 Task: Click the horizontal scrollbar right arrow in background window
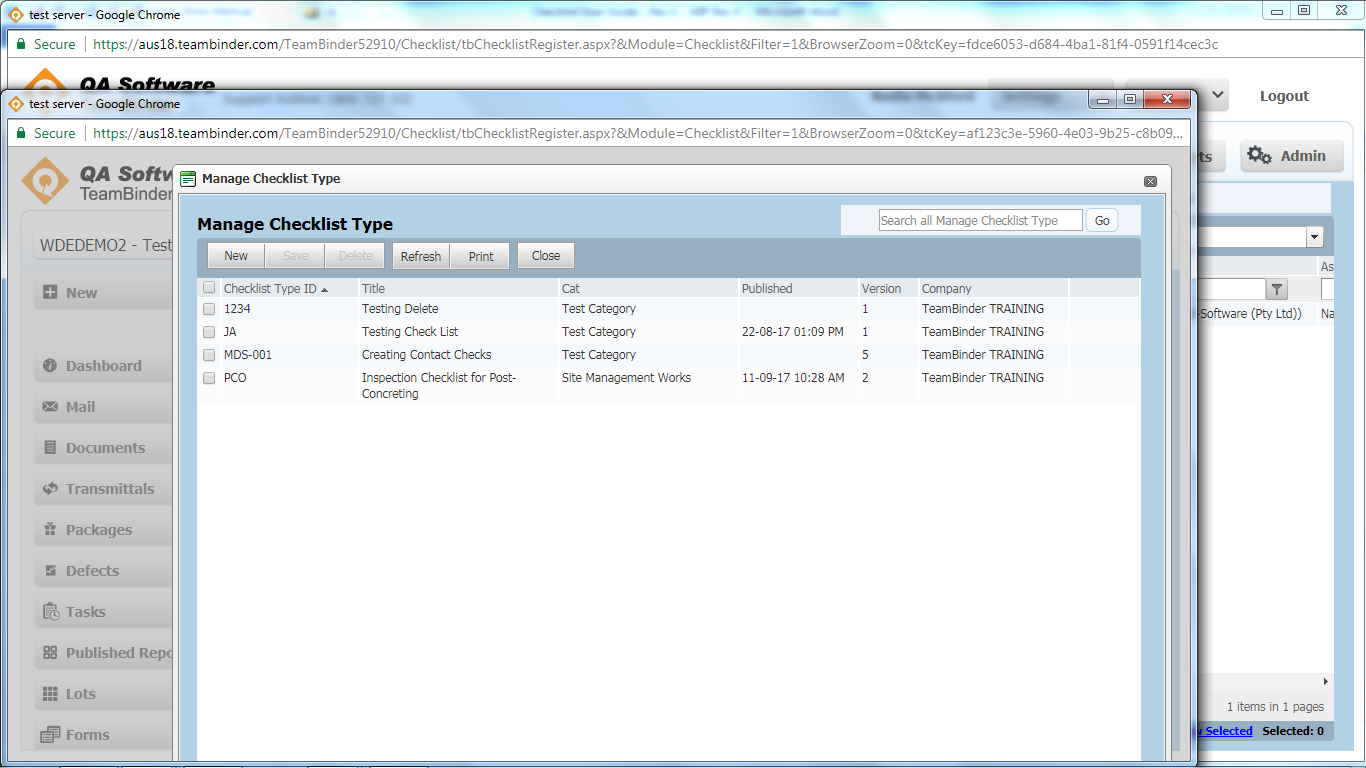point(1326,682)
